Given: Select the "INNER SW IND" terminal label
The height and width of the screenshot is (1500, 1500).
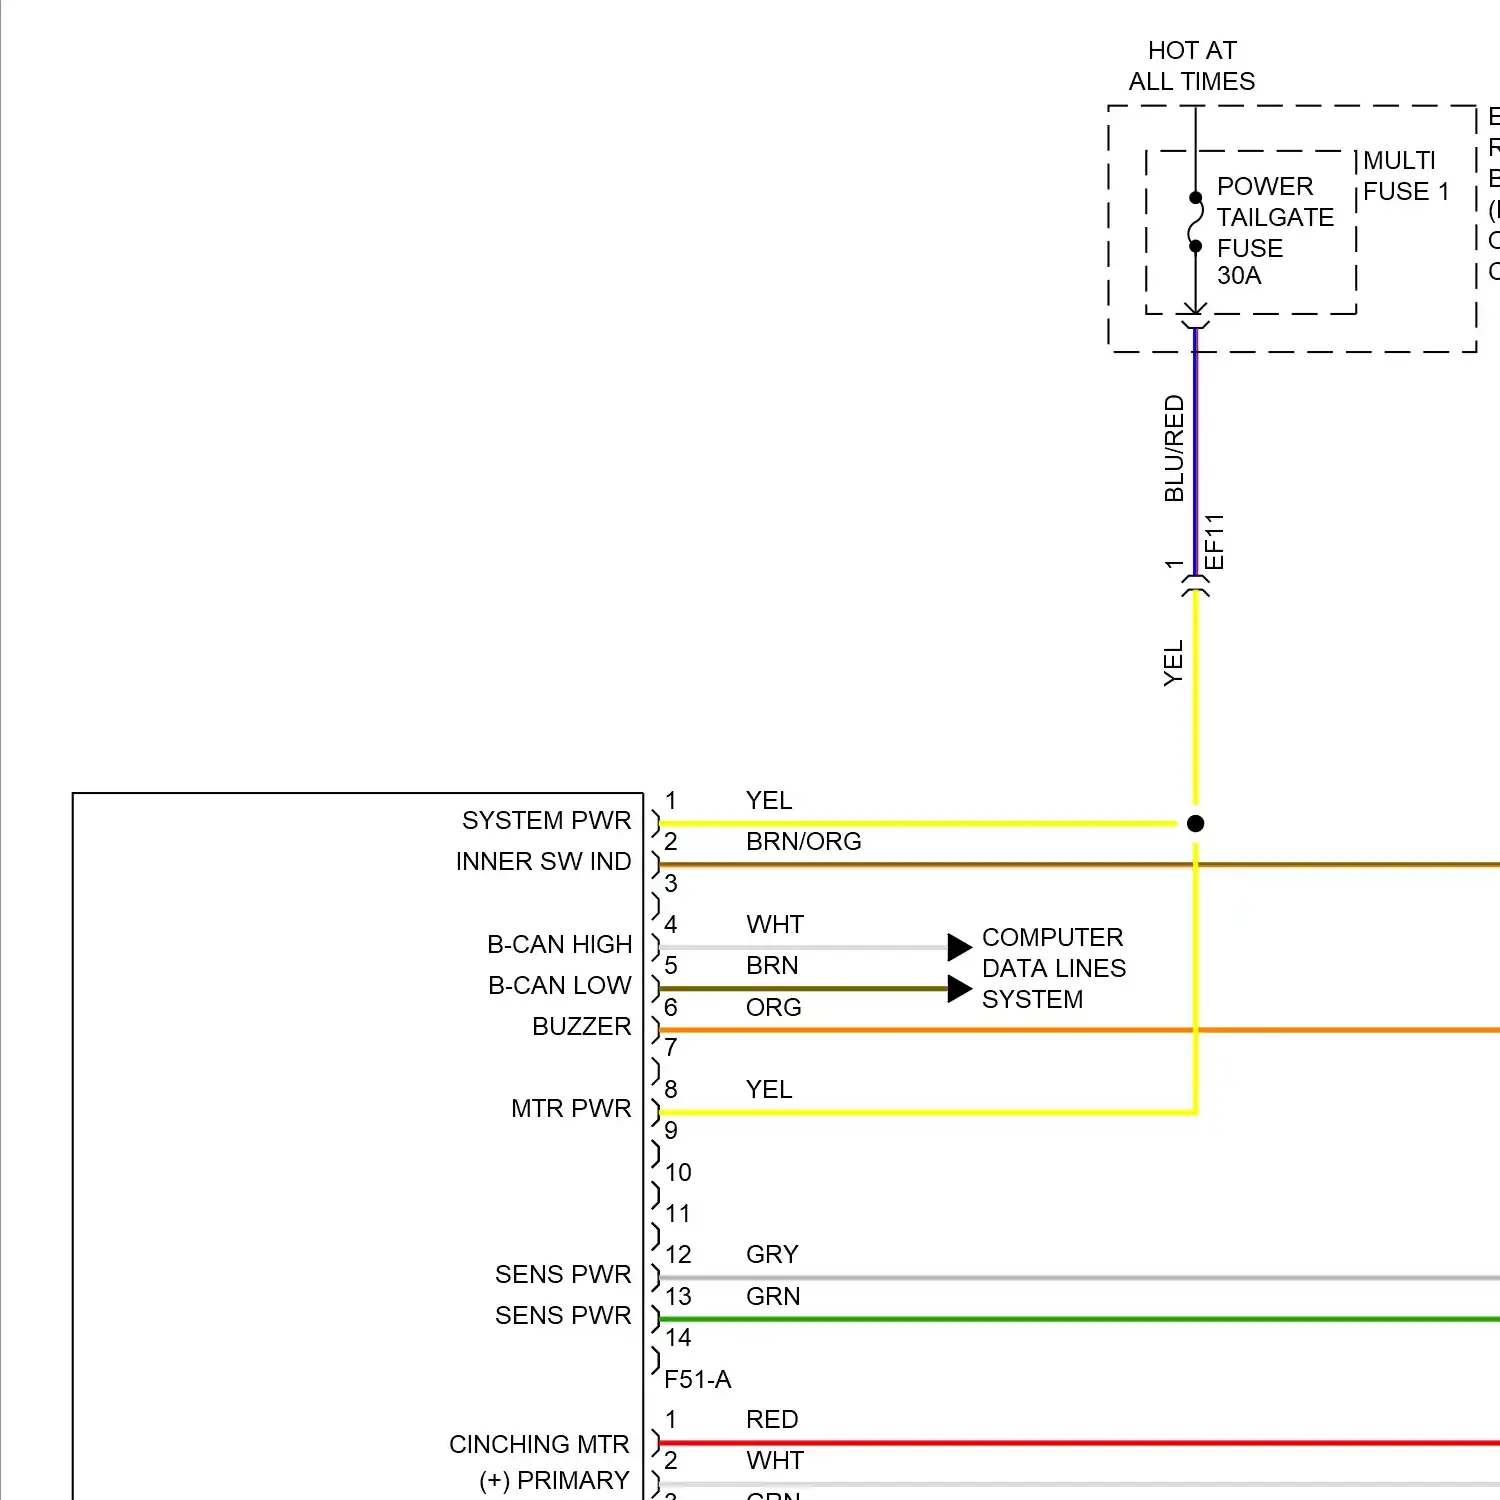Looking at the screenshot, I should coord(543,862).
